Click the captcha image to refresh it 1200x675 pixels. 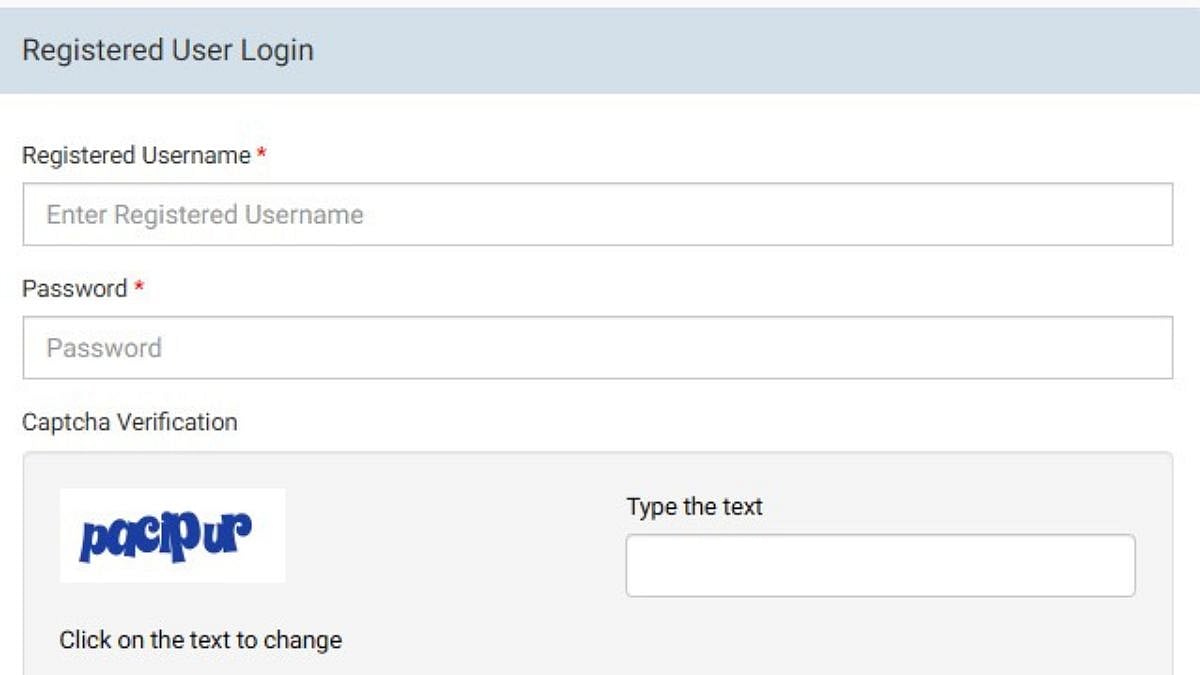(172, 536)
